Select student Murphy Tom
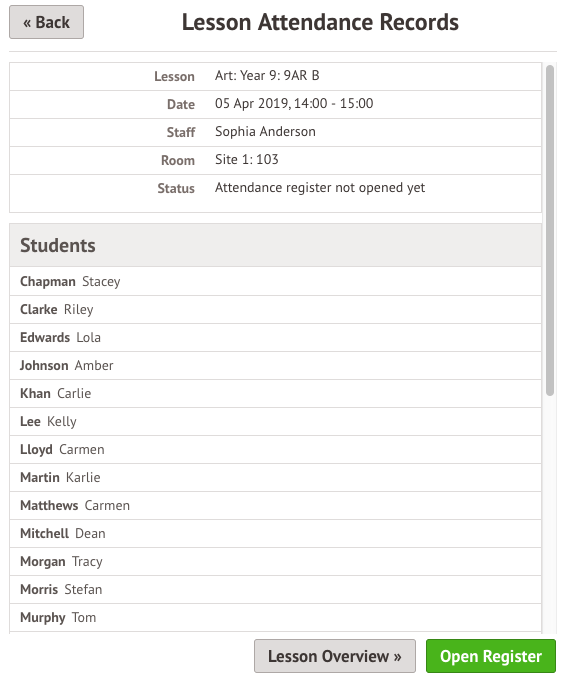 coord(275,618)
